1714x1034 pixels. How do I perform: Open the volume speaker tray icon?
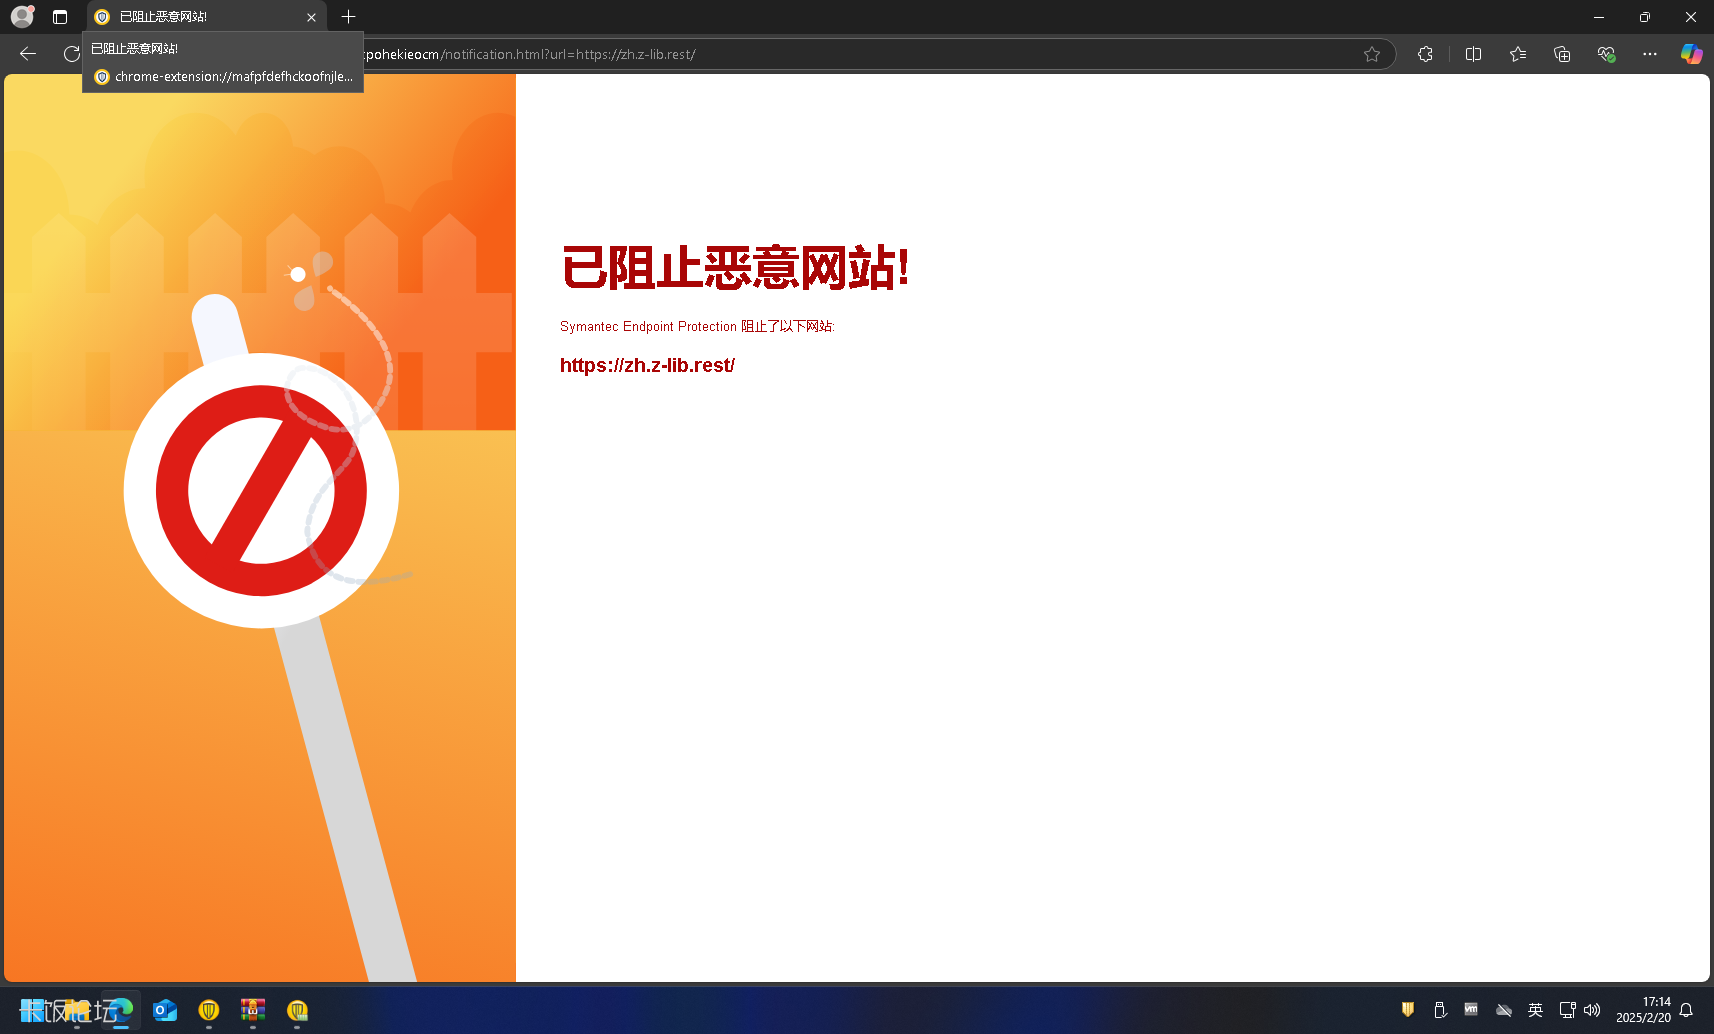1592,1010
